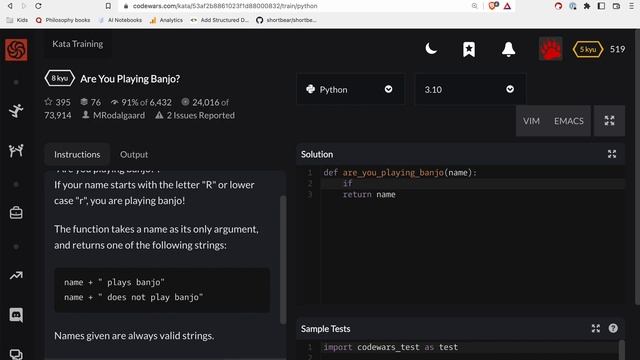The width and height of the screenshot is (640, 360).
Task: Toggle the browser sidebar panel icon
Action: point(601,6)
